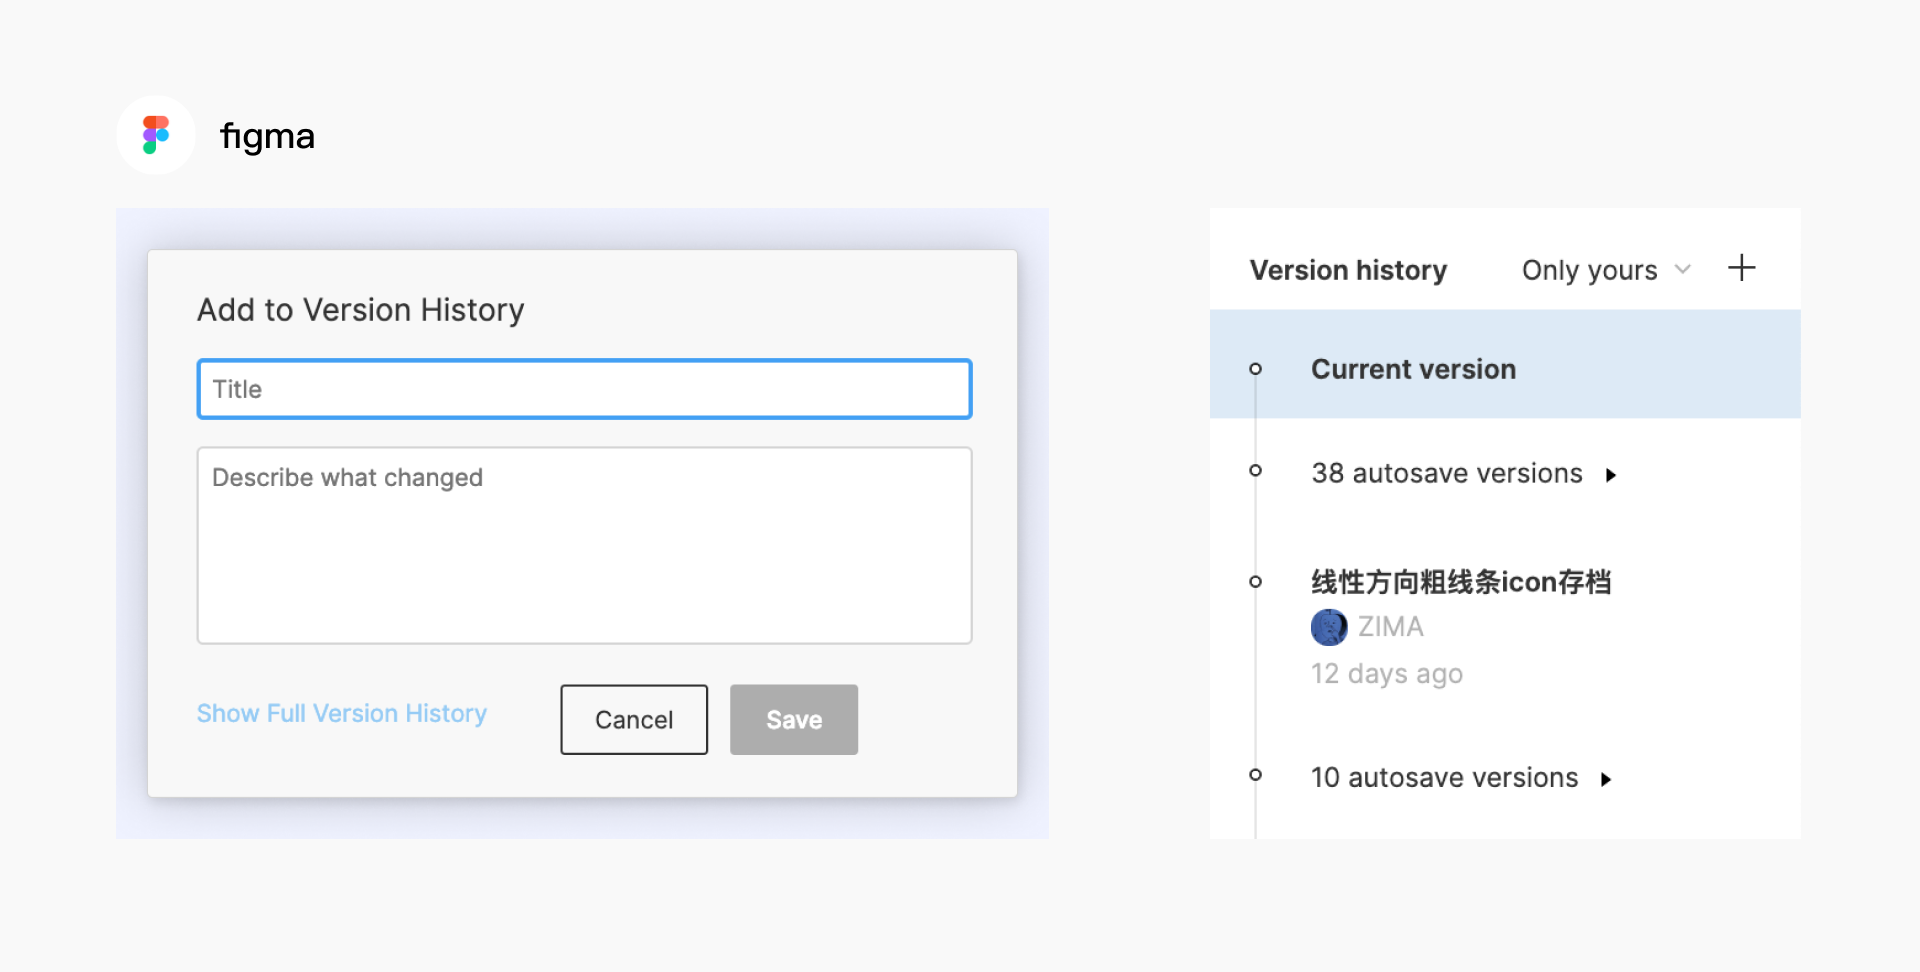Open Show Full Version History link
The height and width of the screenshot is (972, 1920).
[341, 713]
